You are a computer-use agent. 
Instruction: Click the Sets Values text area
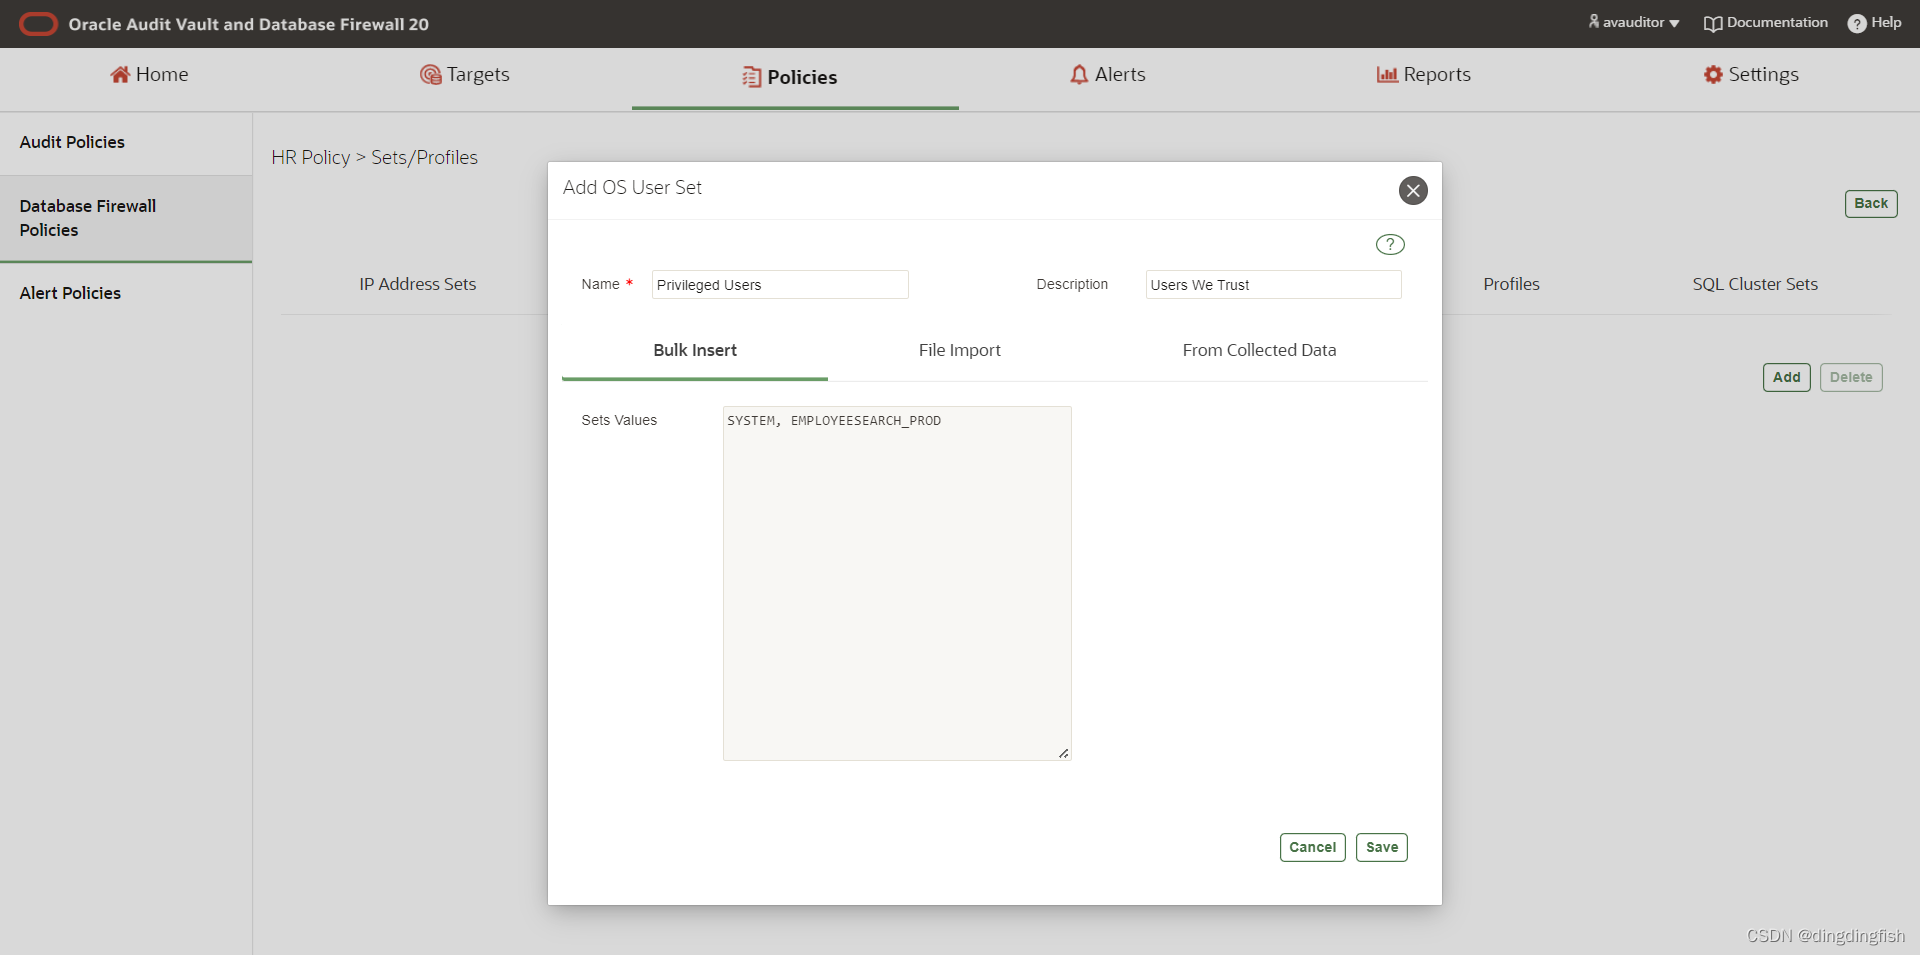coord(897,583)
